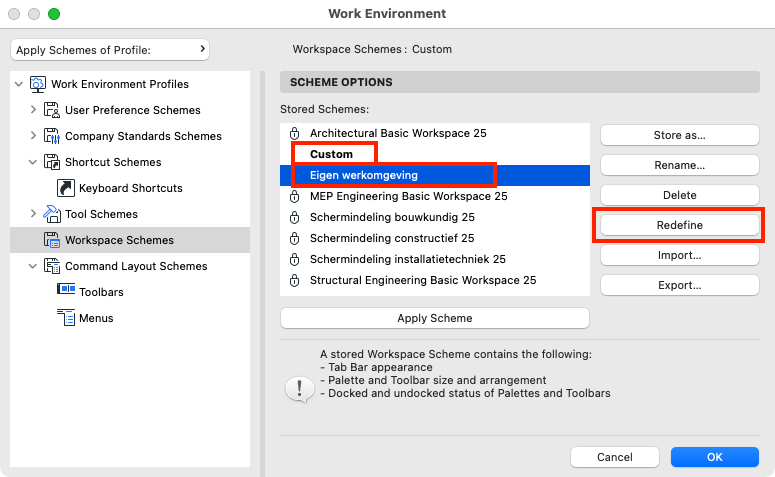Click the Tool Schemes hammer icon
Screen dimensions: 775x477
(52, 214)
